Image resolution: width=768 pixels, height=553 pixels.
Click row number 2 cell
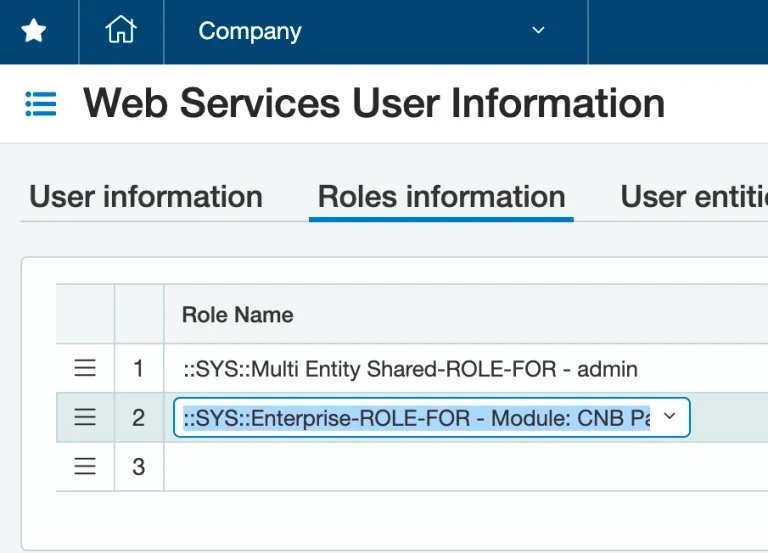click(139, 417)
